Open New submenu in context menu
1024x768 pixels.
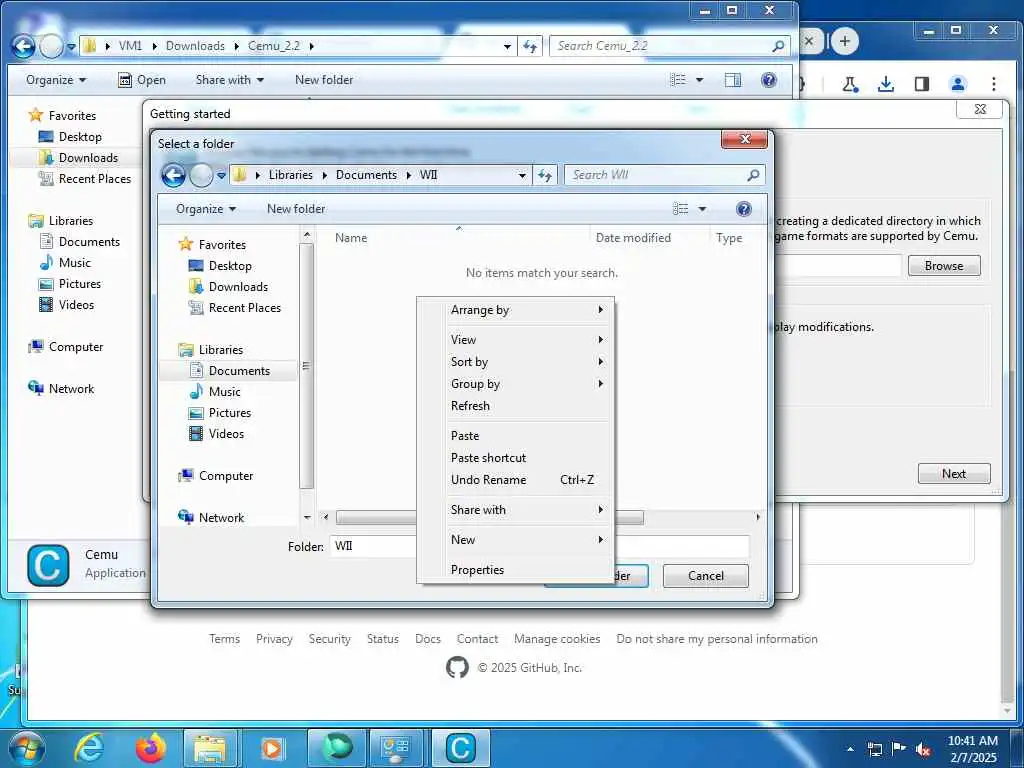[x=515, y=539]
